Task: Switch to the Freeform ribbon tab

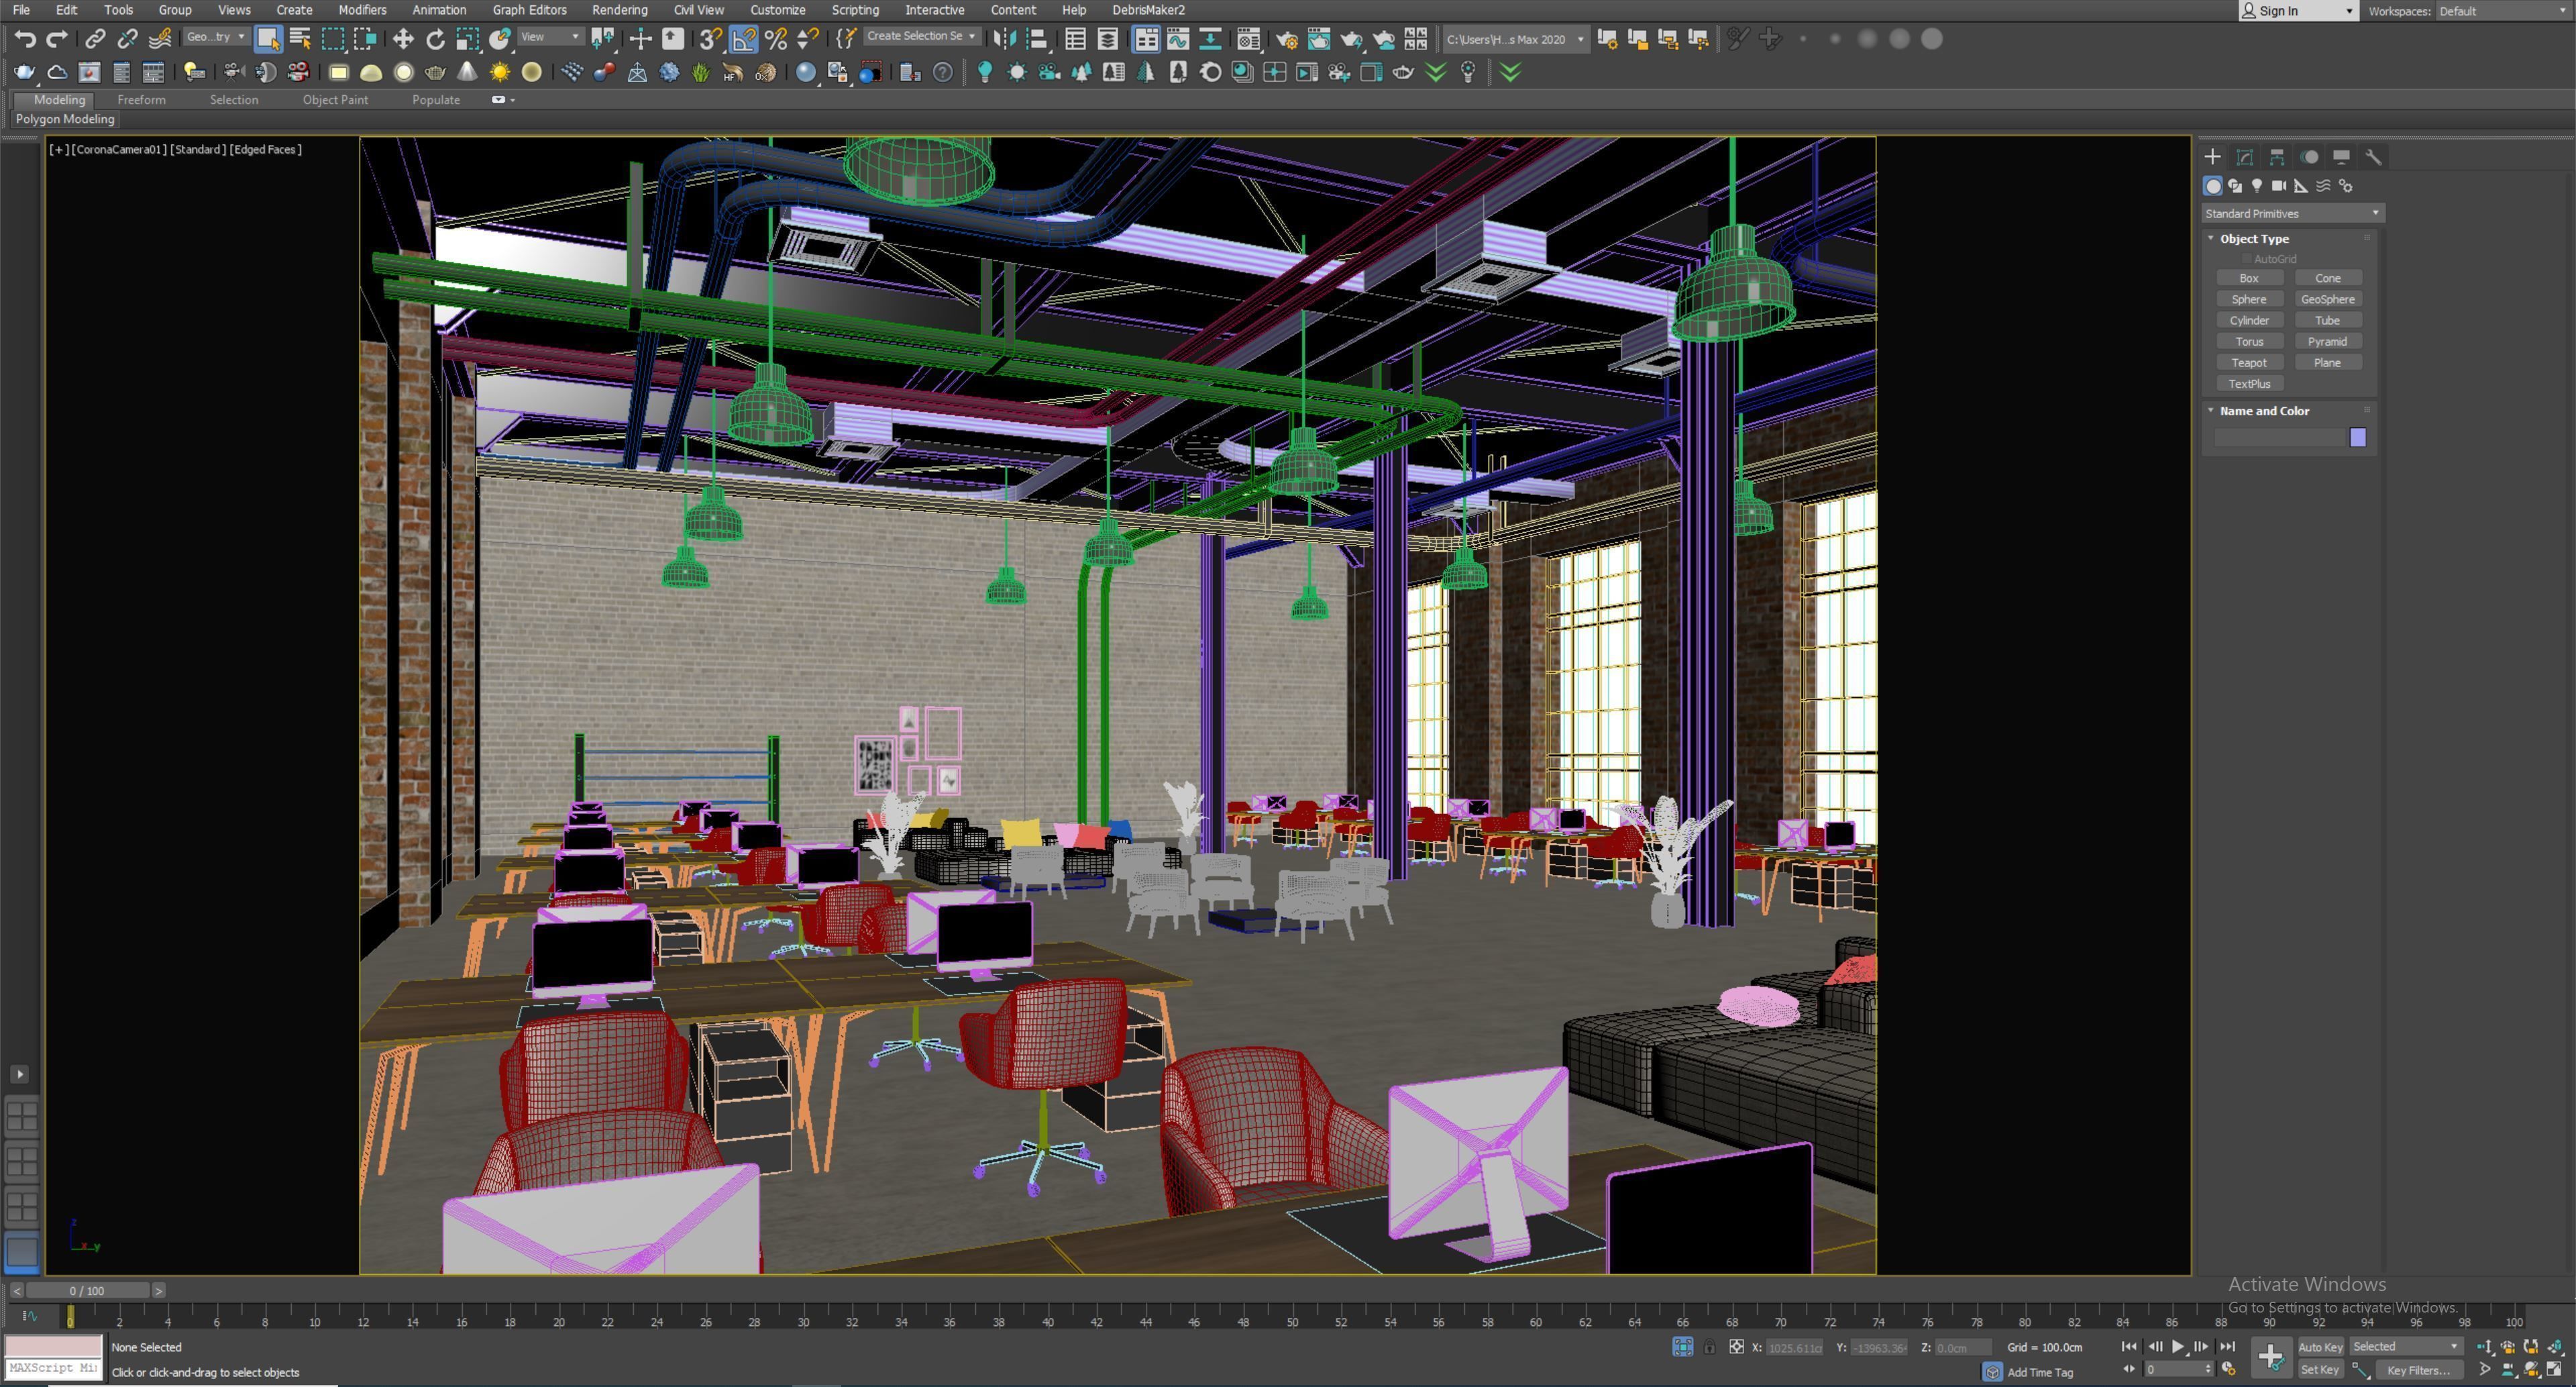Action: point(141,100)
